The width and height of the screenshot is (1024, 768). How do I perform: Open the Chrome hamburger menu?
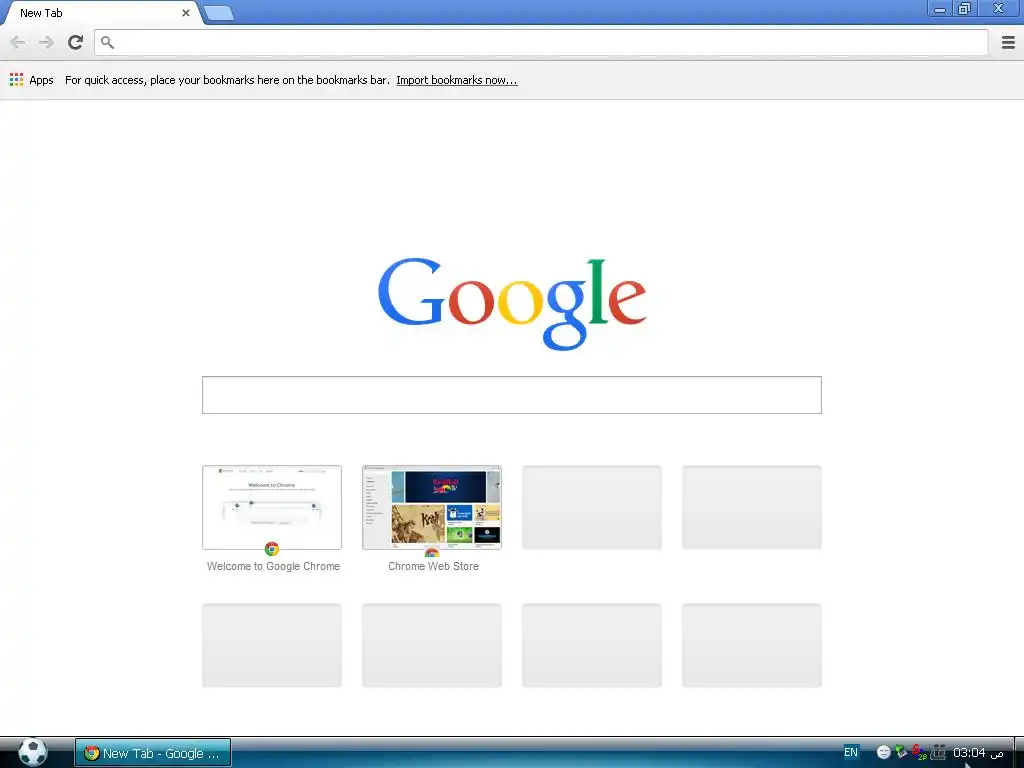coord(1008,42)
